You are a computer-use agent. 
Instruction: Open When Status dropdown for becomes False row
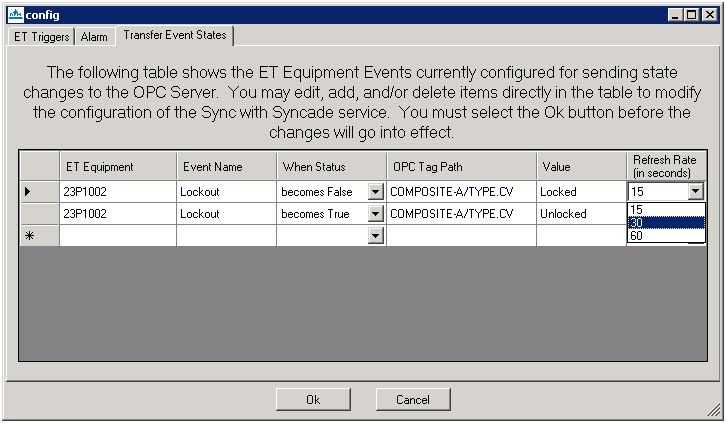(376, 192)
